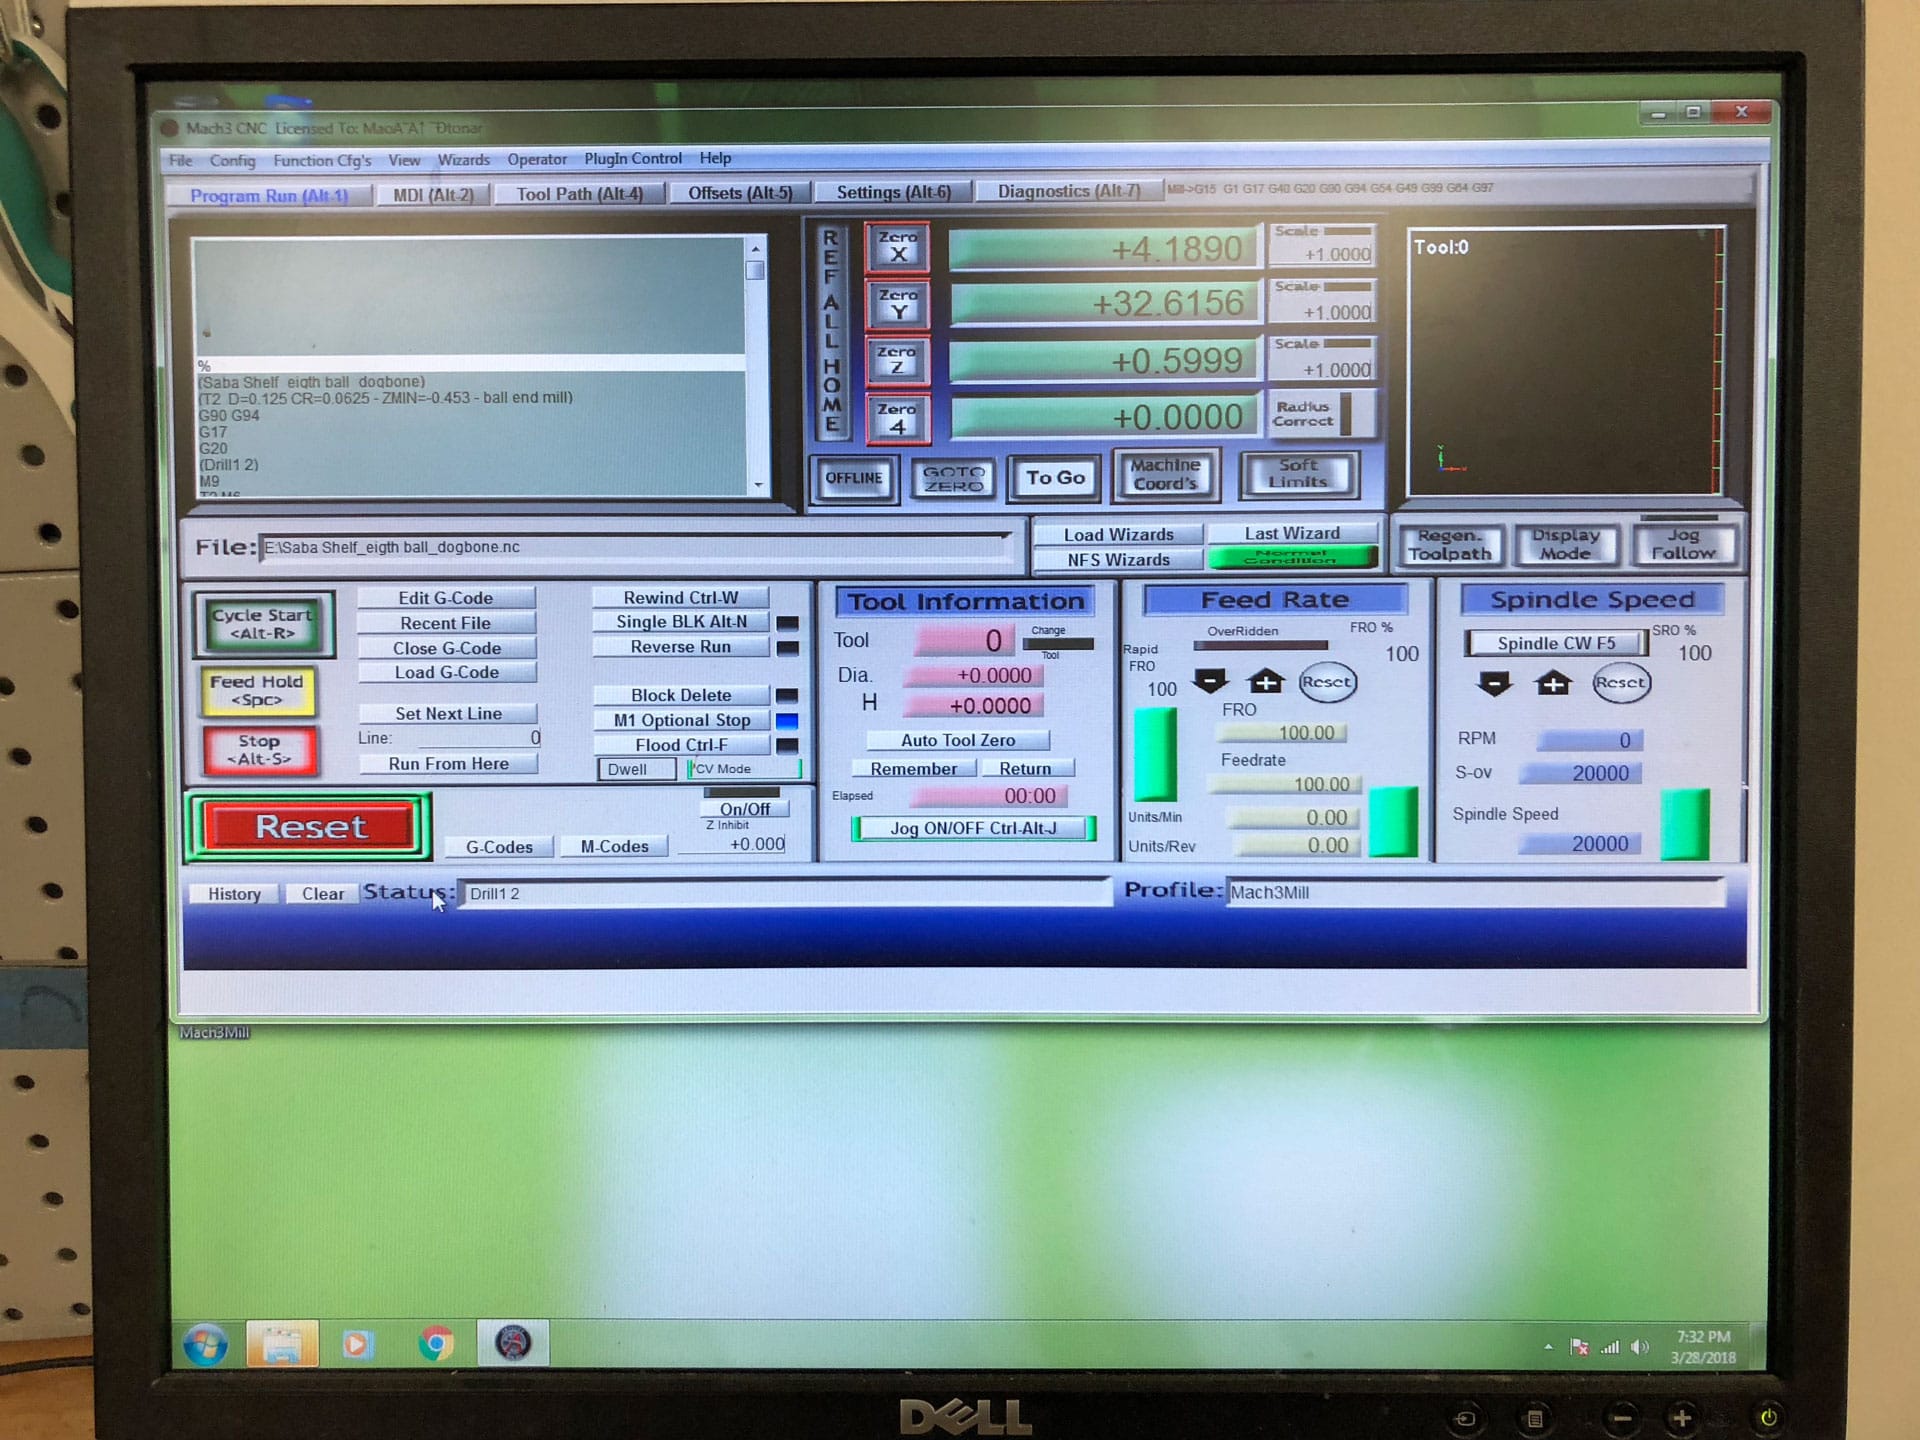Viewport: 1920px width, 1440px height.
Task: Raise the spindle speed with the plus arrow
Action: pyautogui.click(x=1552, y=684)
